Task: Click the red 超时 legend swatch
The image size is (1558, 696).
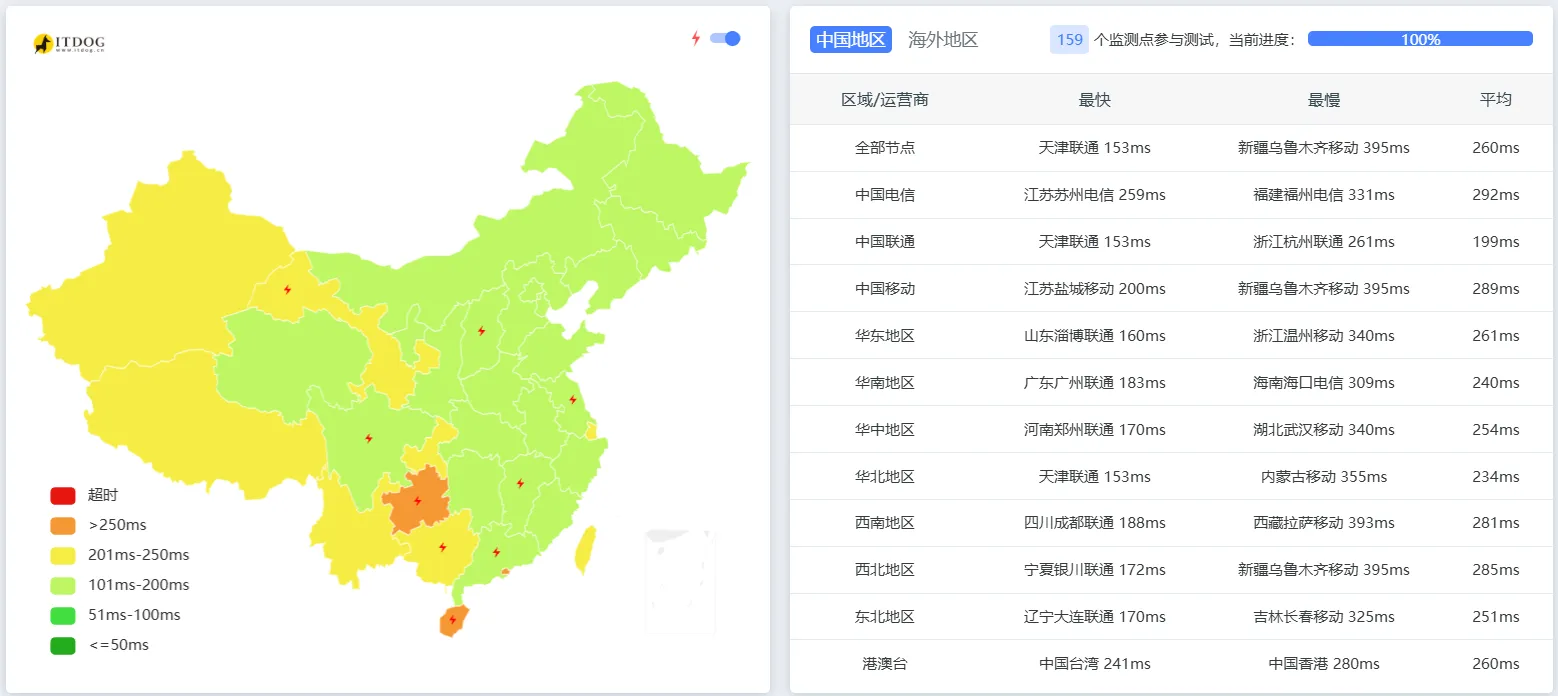Action: (x=62, y=495)
